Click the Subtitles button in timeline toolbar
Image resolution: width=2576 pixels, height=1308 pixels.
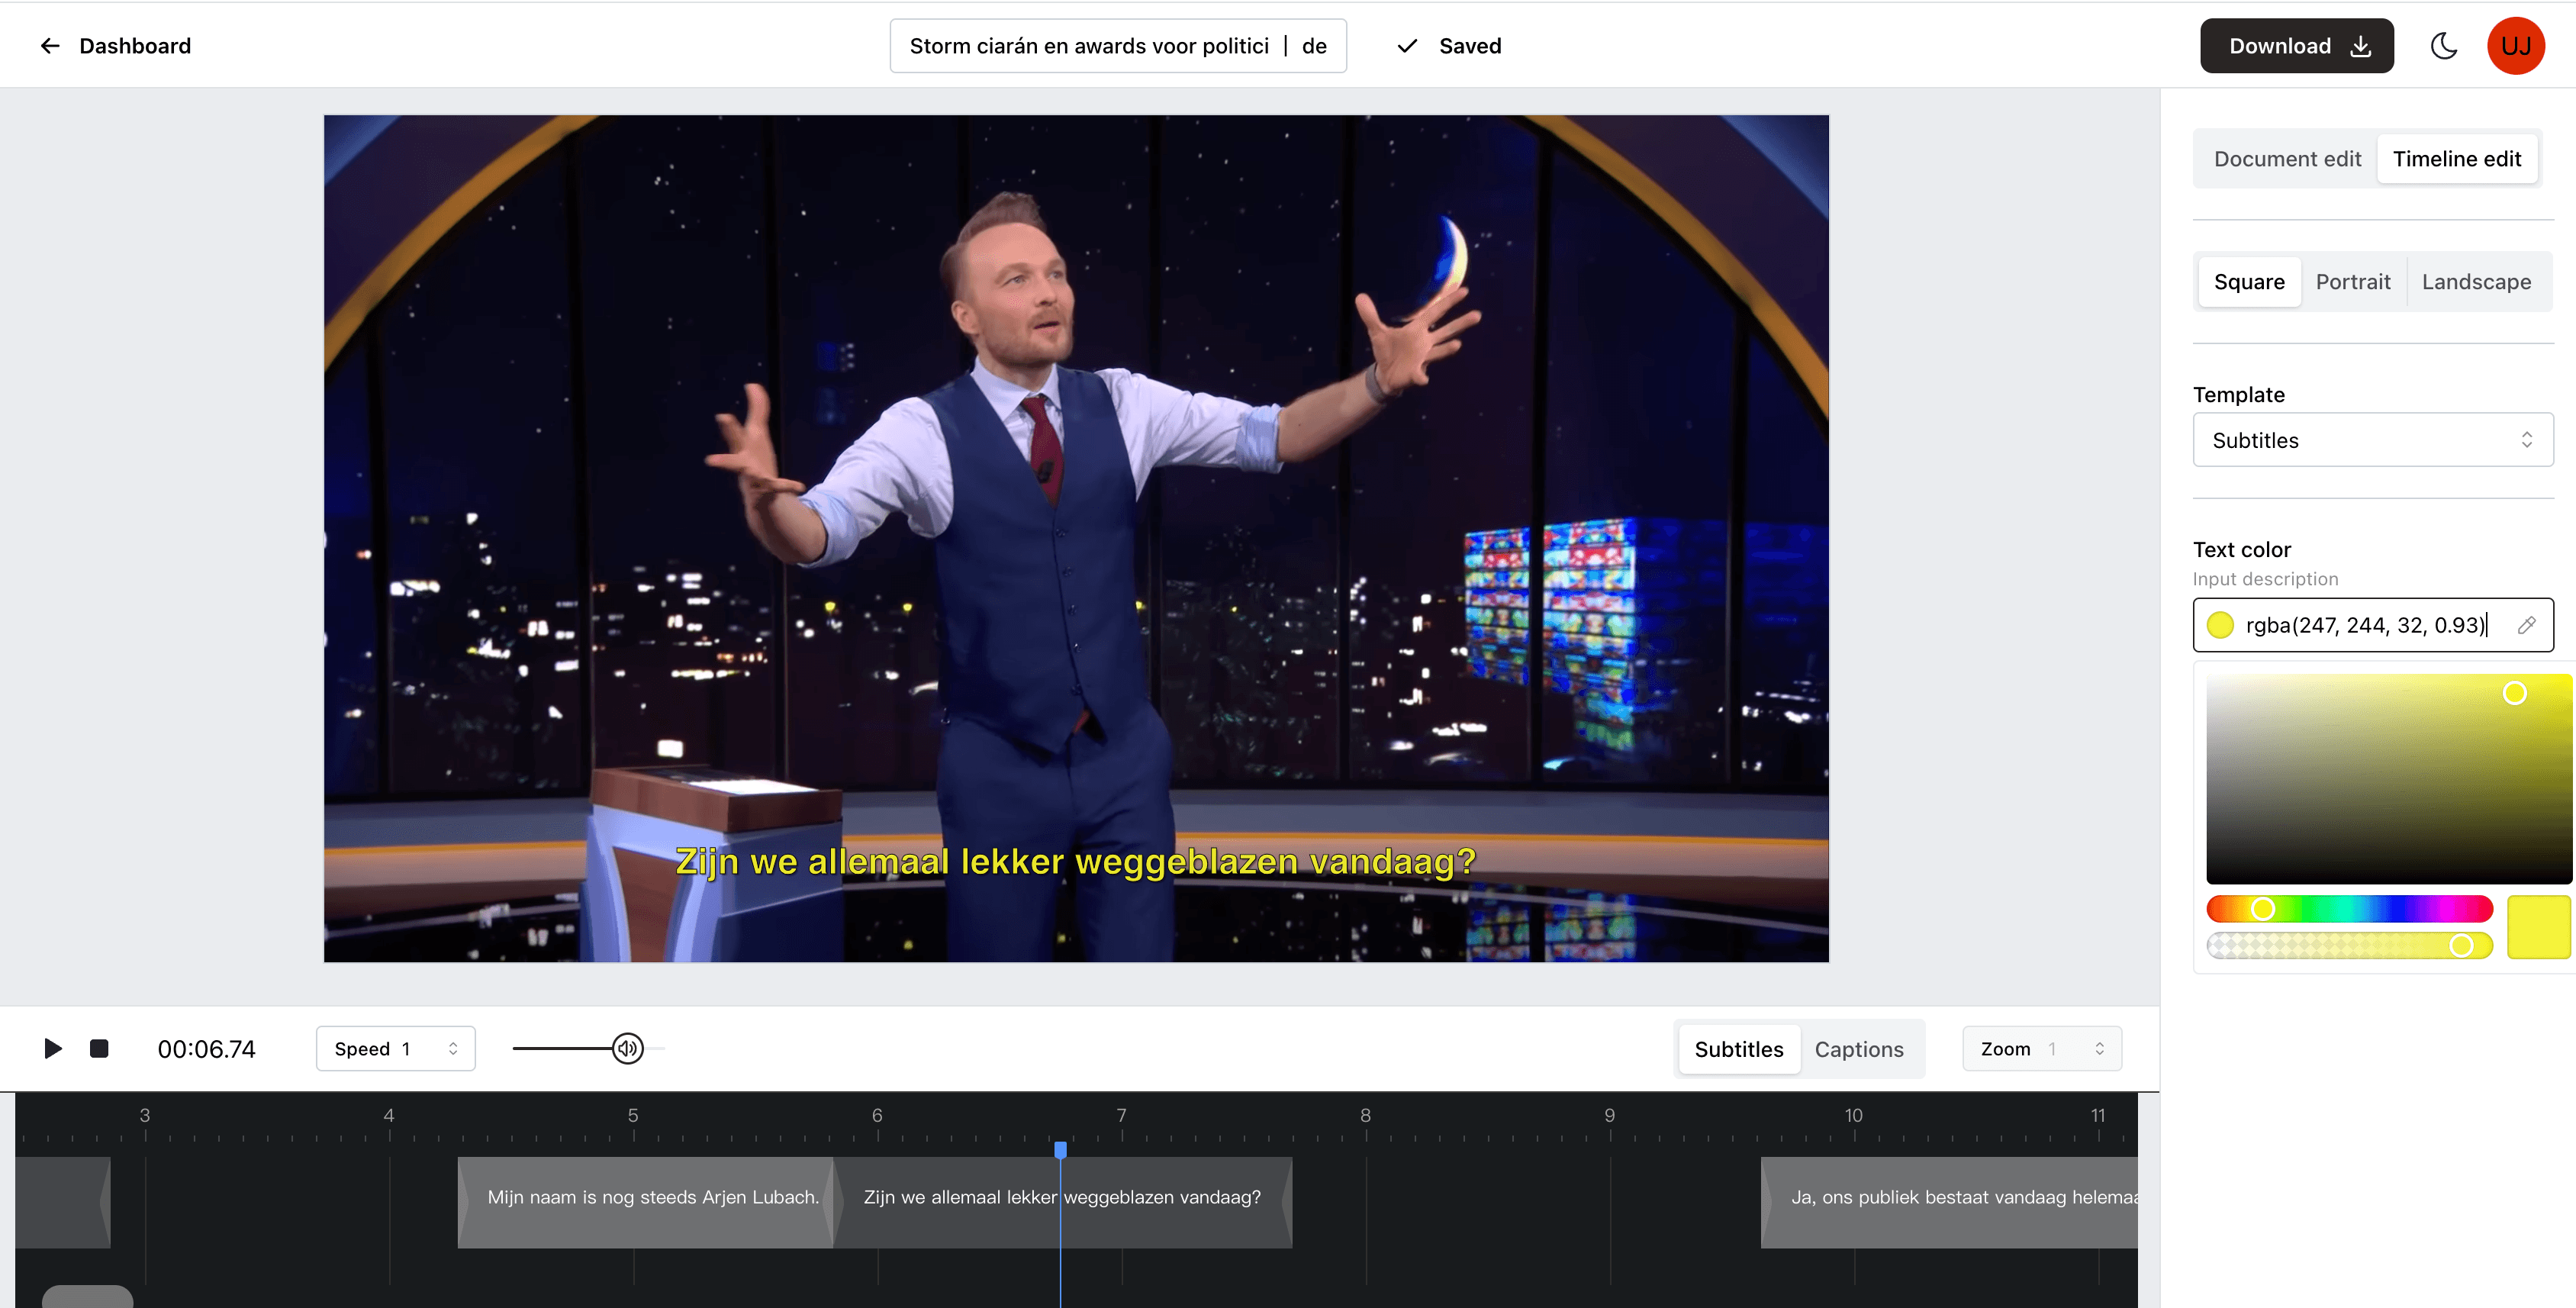(x=1739, y=1048)
